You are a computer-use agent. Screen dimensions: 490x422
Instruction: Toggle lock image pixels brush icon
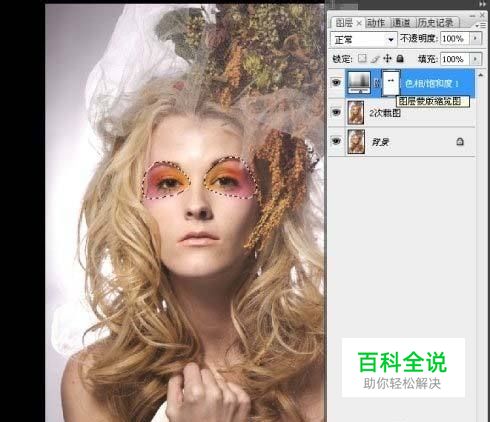click(375, 59)
